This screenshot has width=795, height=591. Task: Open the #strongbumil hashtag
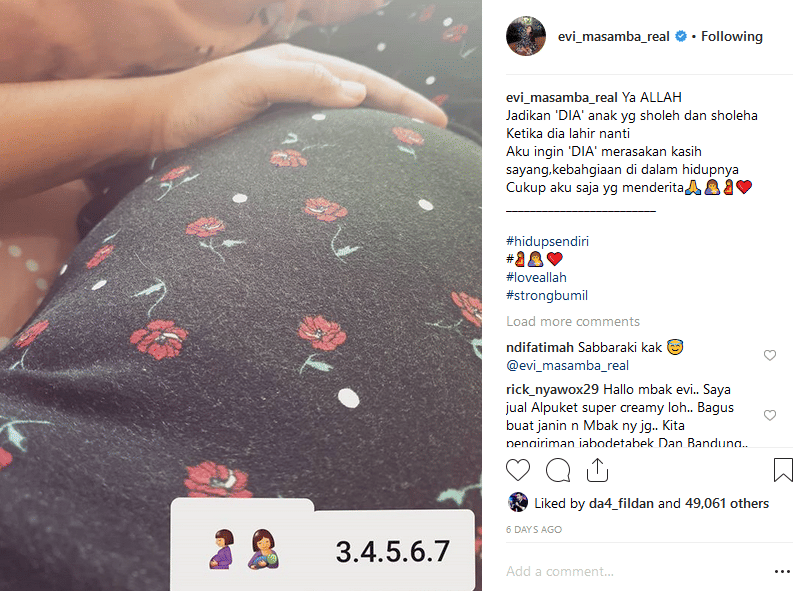click(547, 296)
